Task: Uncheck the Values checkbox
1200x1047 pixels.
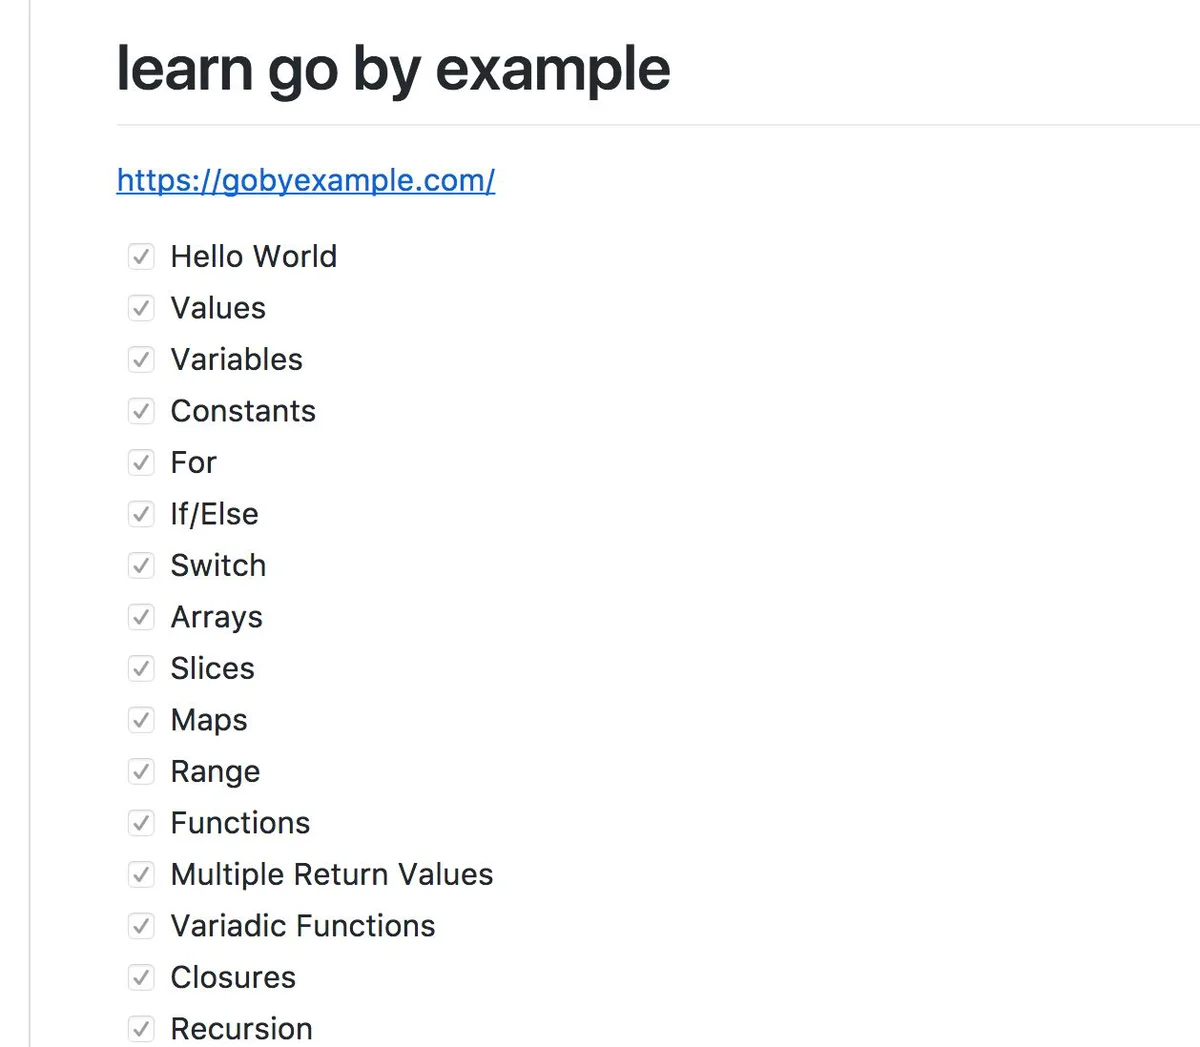Action: [x=141, y=308]
